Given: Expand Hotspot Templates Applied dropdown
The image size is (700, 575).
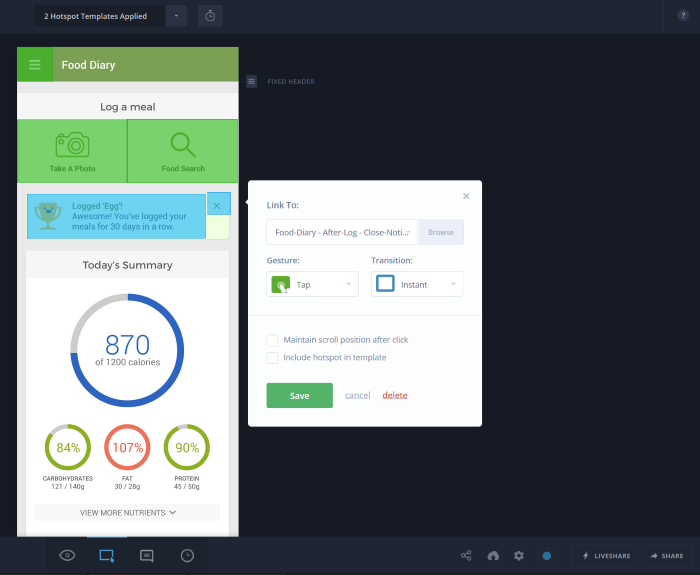Looking at the screenshot, I should [x=176, y=16].
